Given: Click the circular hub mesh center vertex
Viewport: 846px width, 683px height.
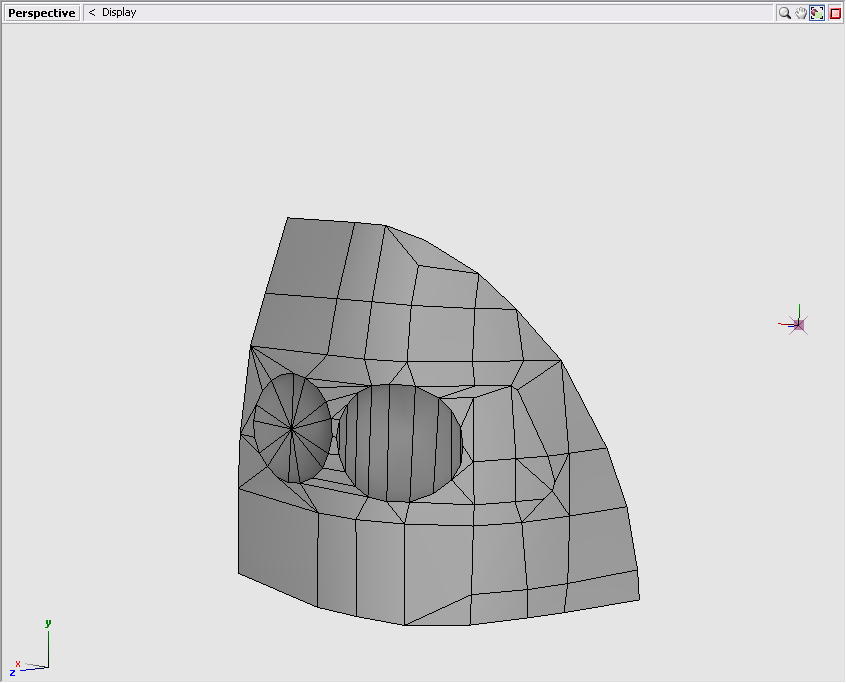Looking at the screenshot, I should [292, 429].
